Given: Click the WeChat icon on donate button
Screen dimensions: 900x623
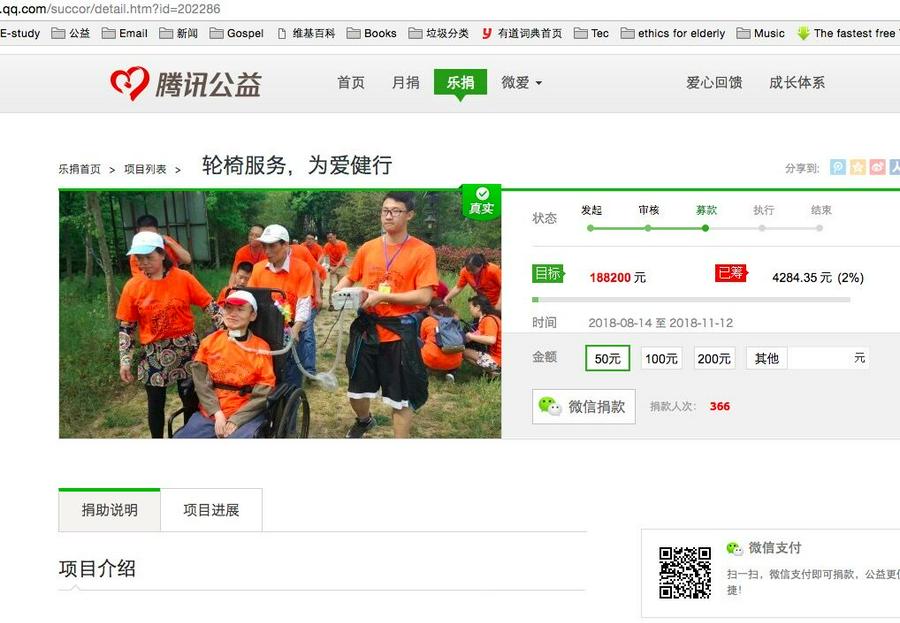Looking at the screenshot, I should (x=550, y=406).
